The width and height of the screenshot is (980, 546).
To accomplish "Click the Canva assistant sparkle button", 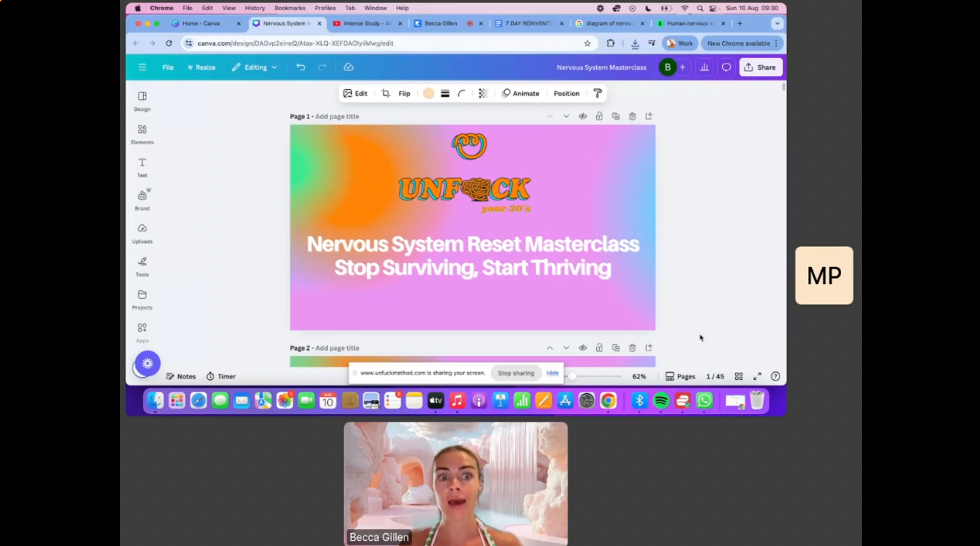I will pyautogui.click(x=148, y=364).
